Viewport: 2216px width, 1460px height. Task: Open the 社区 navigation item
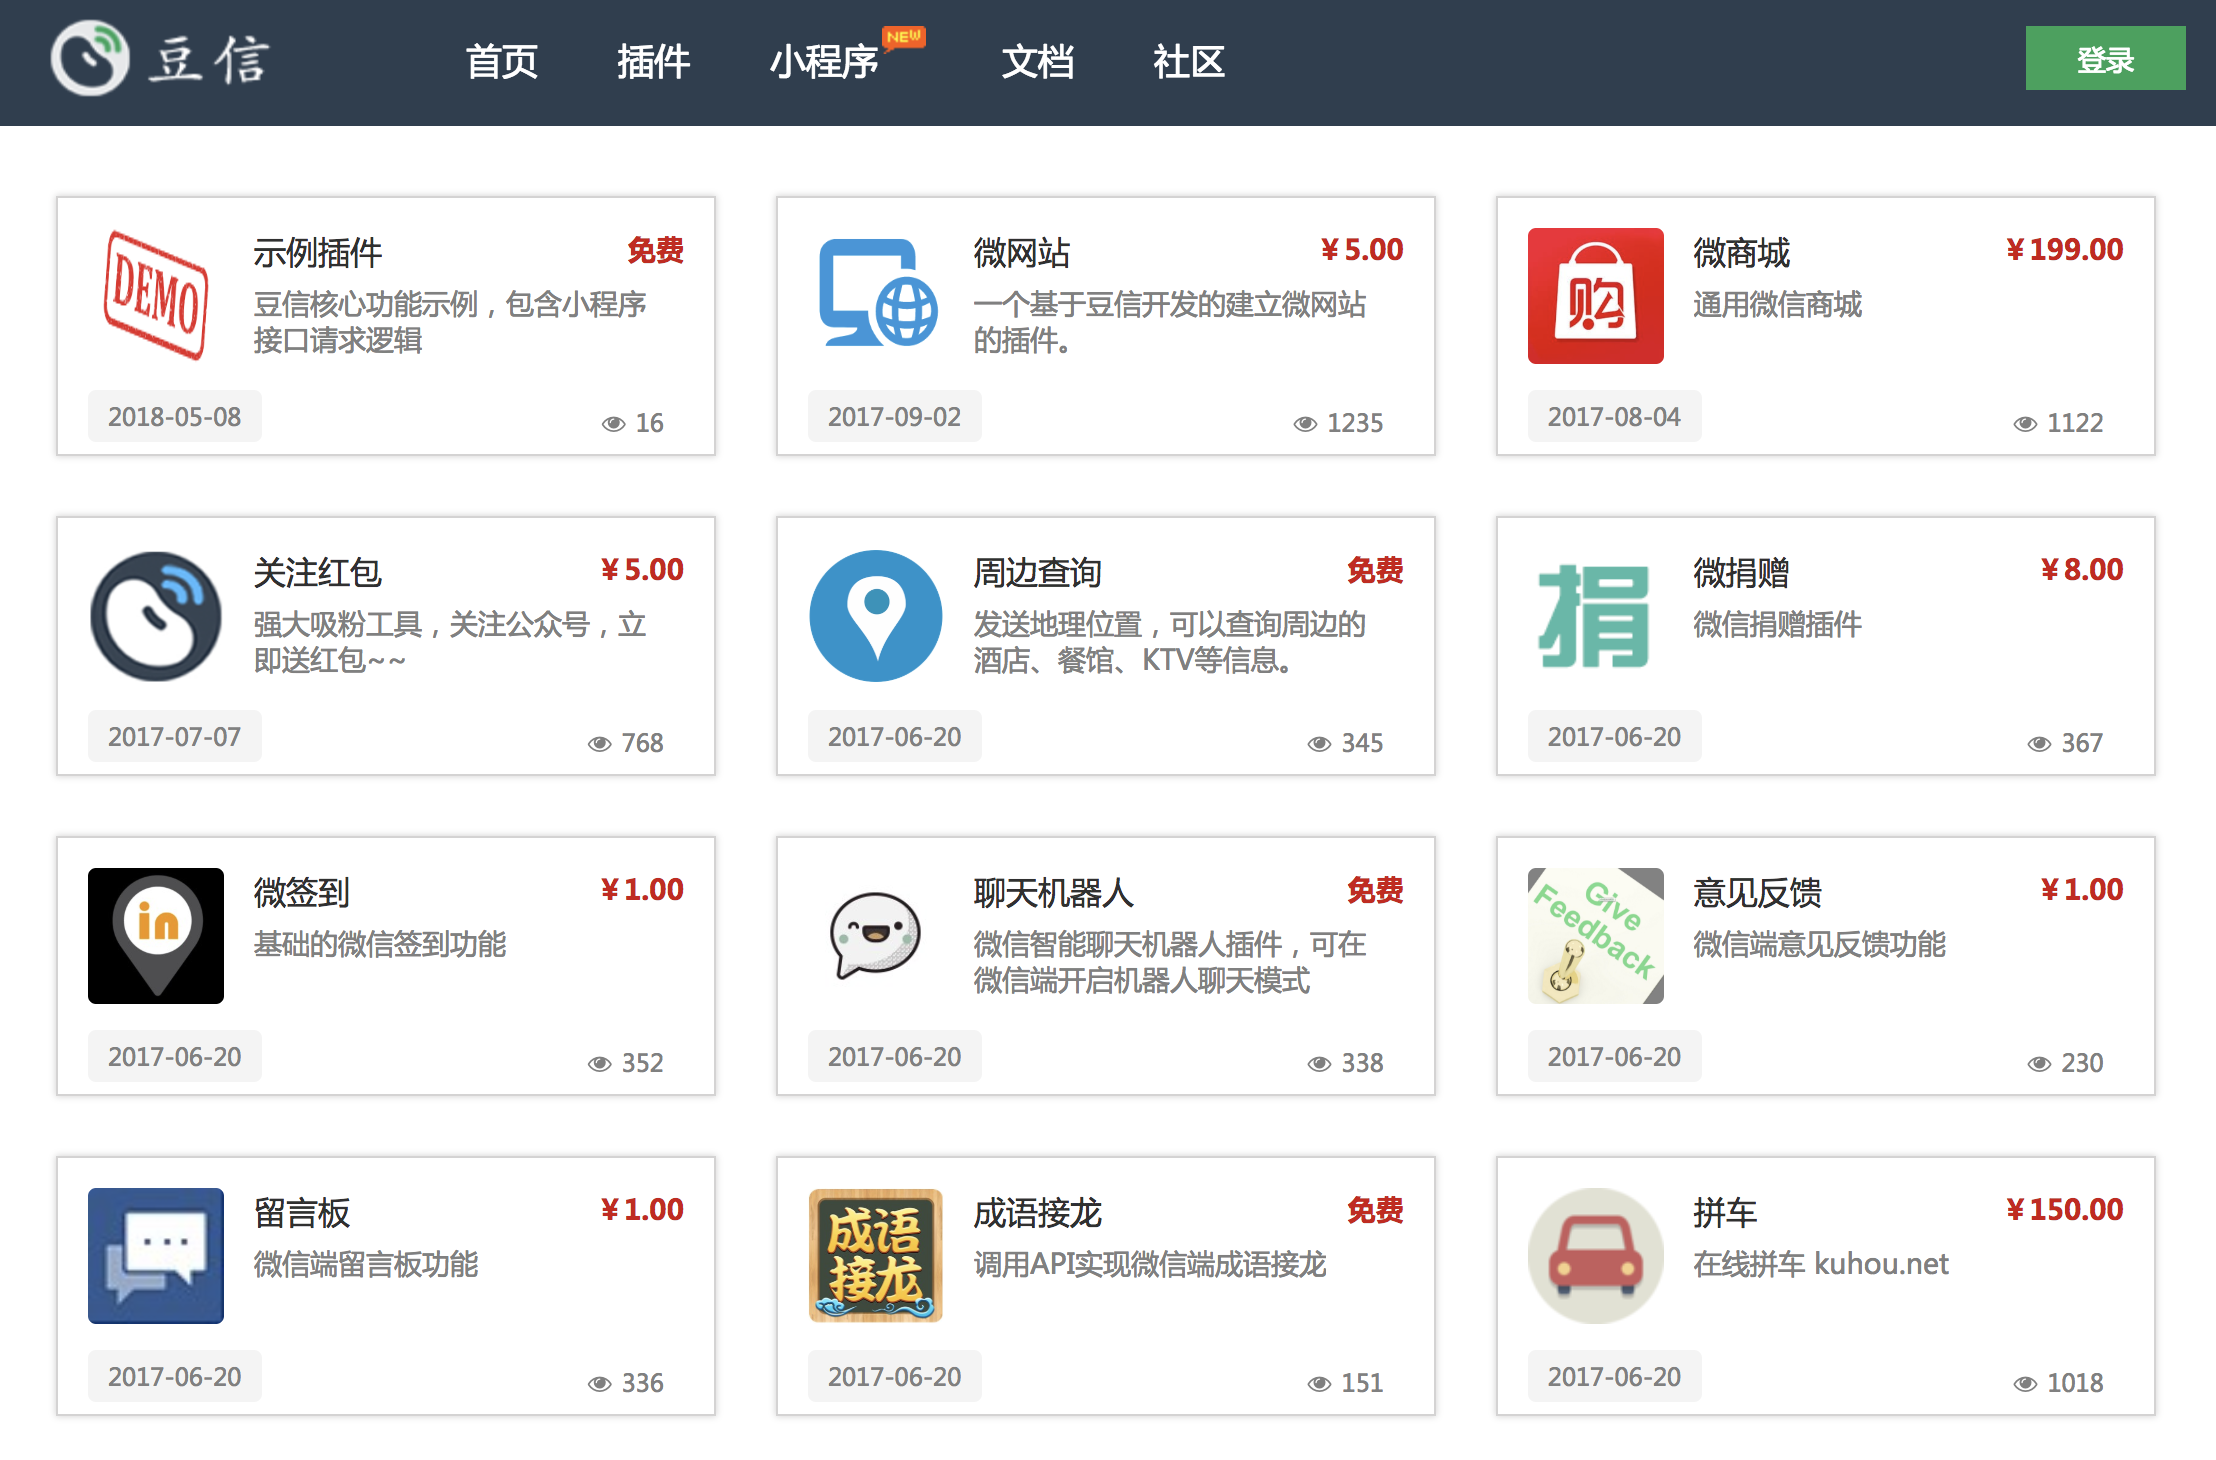(1188, 62)
